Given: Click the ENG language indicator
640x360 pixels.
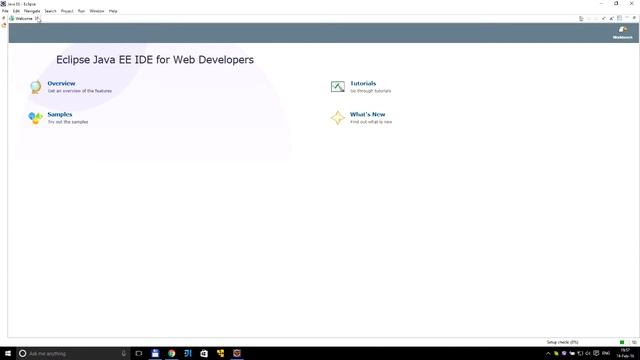Looking at the screenshot, I should click(x=606, y=353).
